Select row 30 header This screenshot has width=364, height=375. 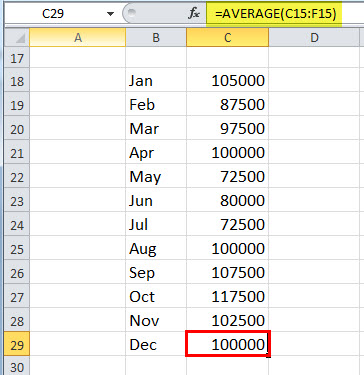click(x=17, y=366)
